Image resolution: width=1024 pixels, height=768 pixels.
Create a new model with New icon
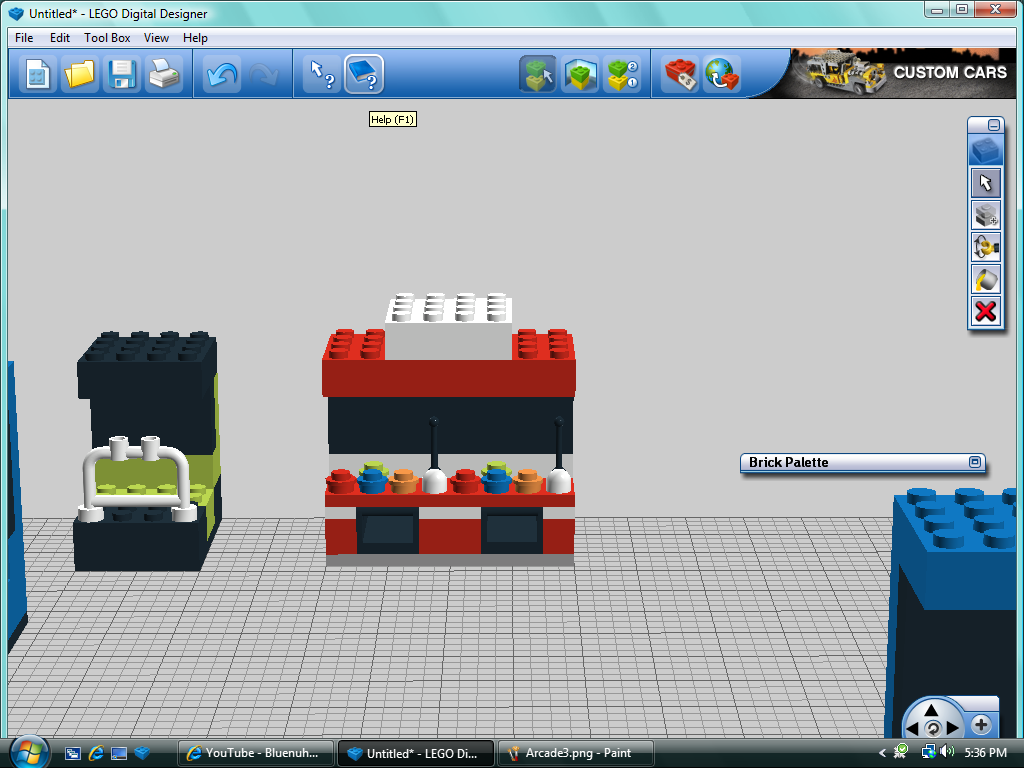[x=38, y=74]
